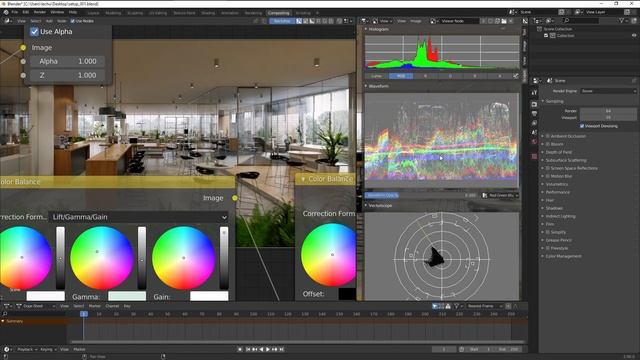Open the Output properties tab icon
Image resolution: width=640 pixels, height=360 pixels.
coord(534,113)
